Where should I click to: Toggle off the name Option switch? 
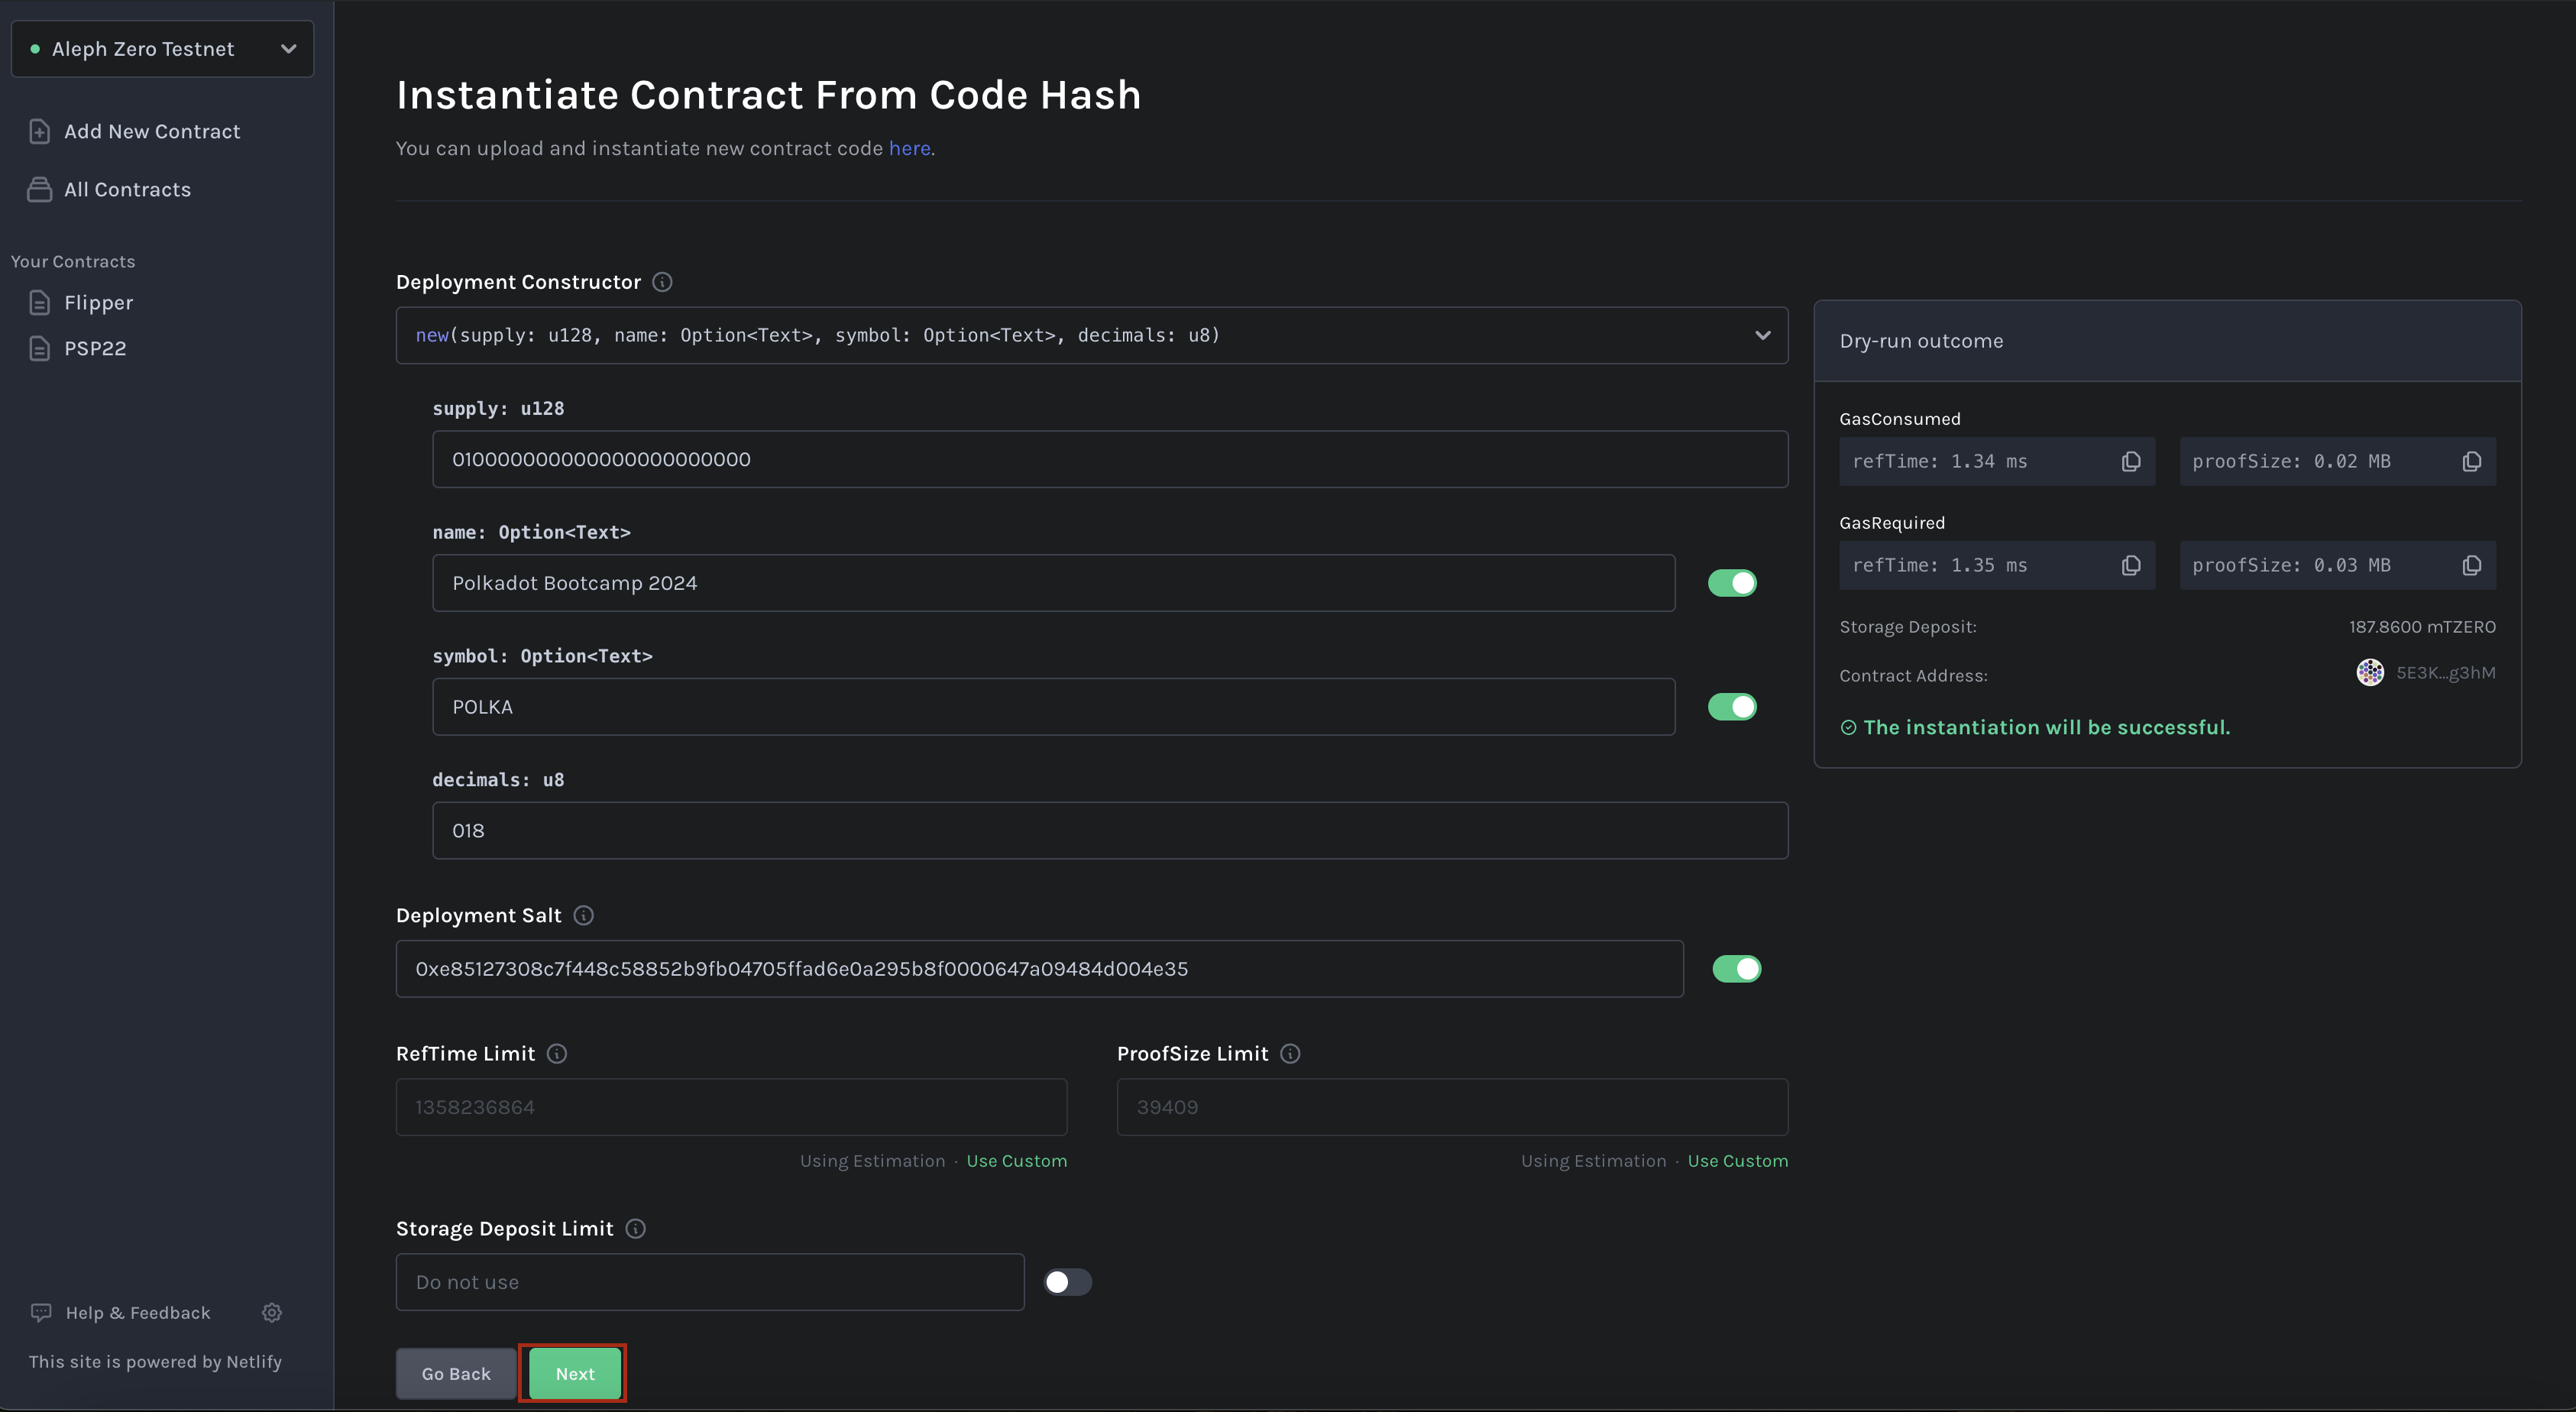tap(1732, 583)
